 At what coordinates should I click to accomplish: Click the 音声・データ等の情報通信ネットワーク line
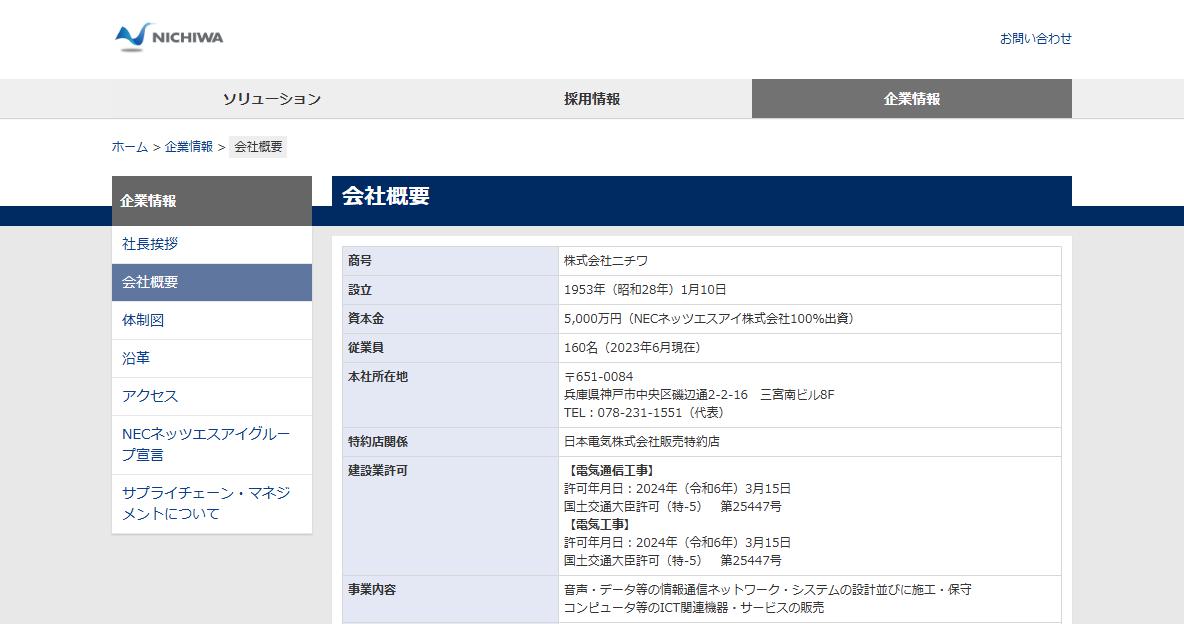click(768, 589)
